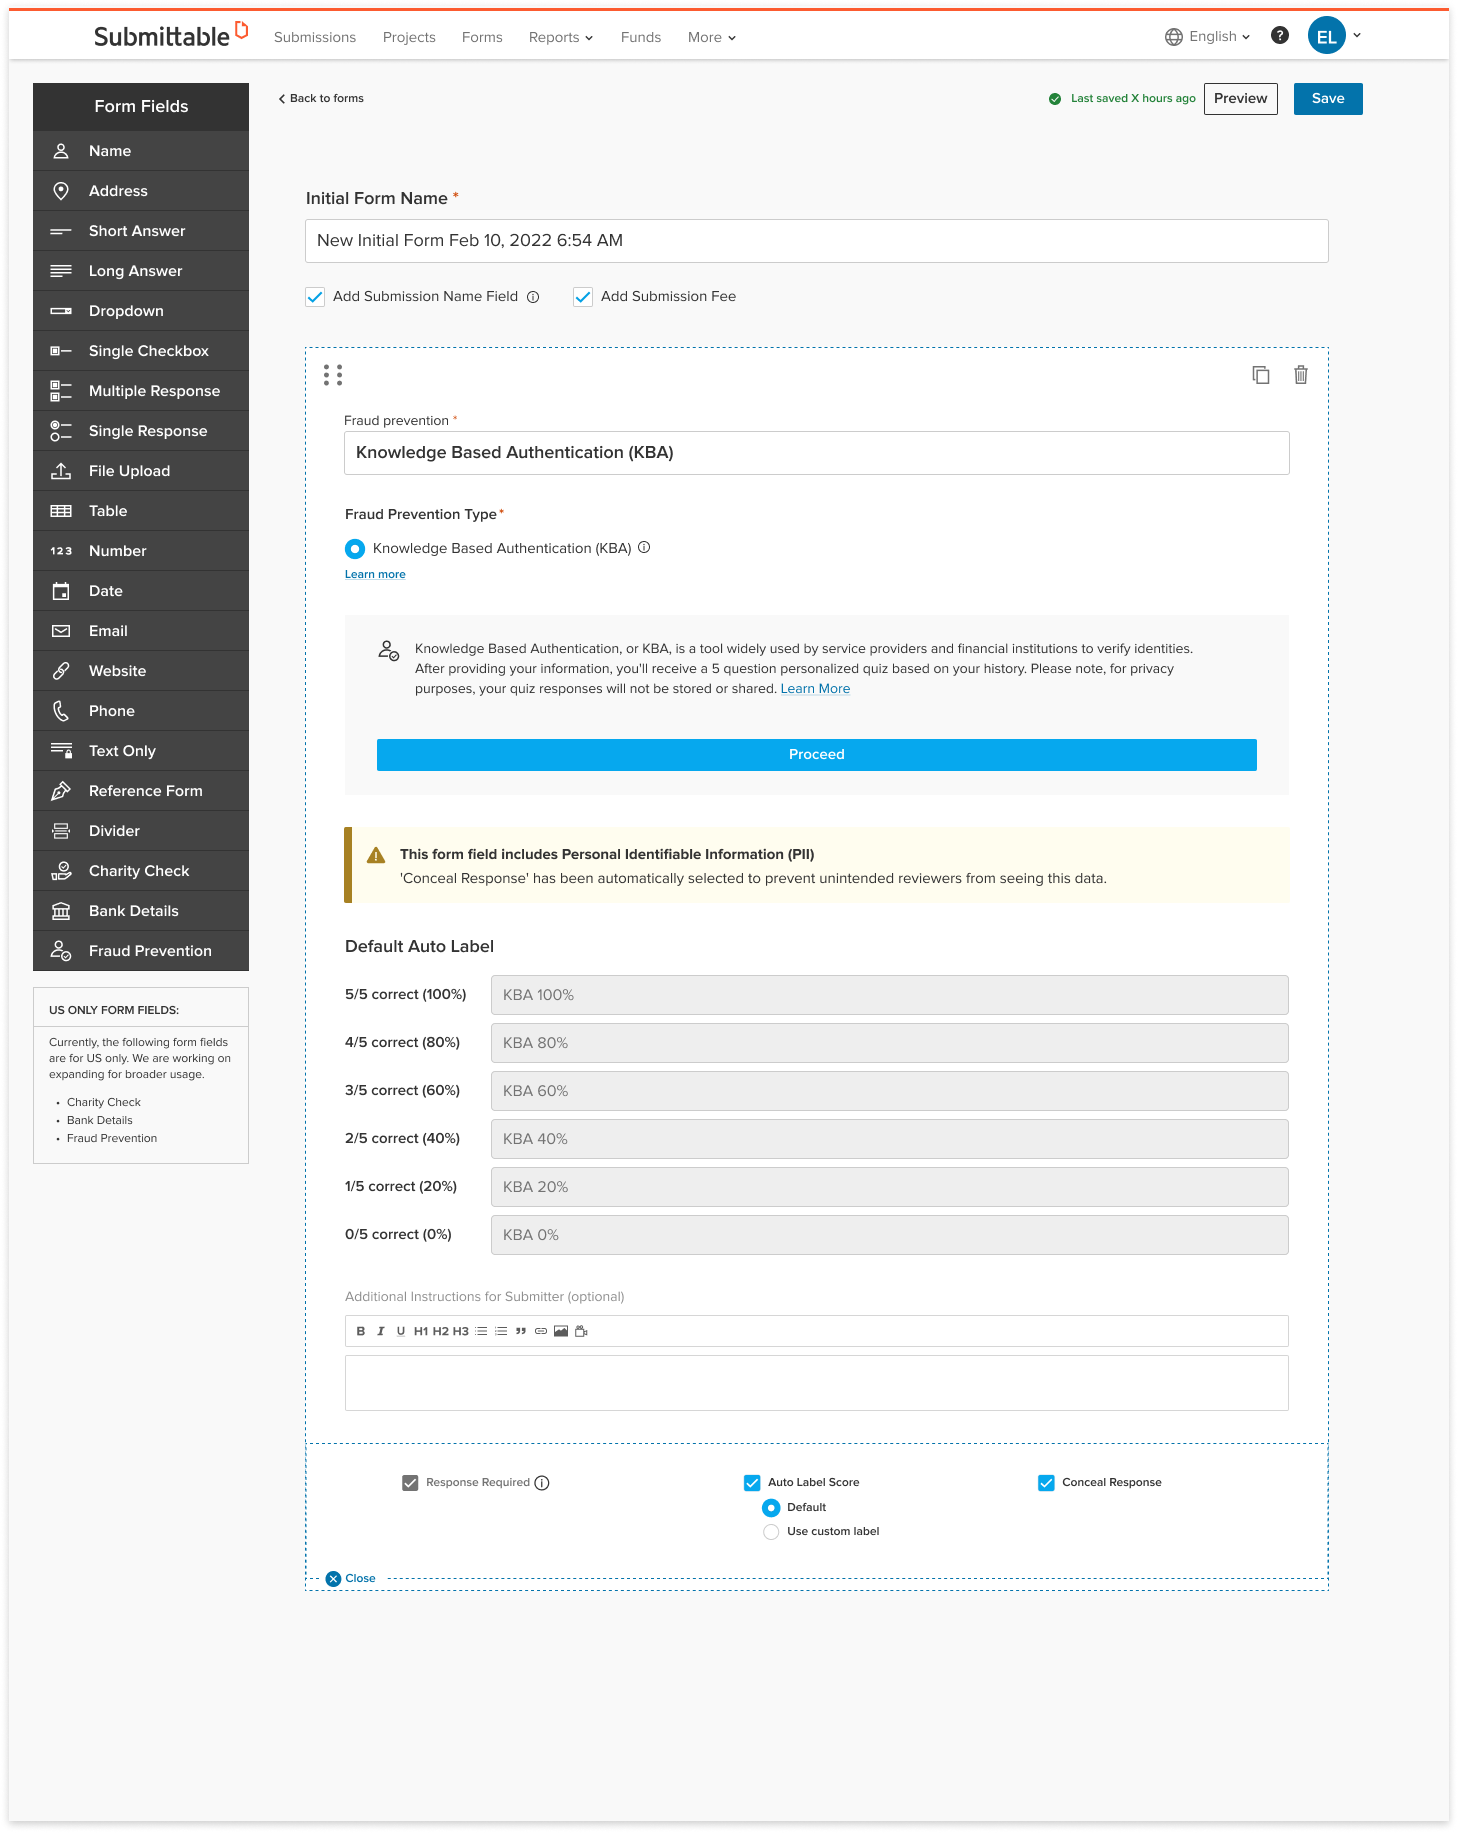
Task: Add a Text Only field
Action: (141, 751)
